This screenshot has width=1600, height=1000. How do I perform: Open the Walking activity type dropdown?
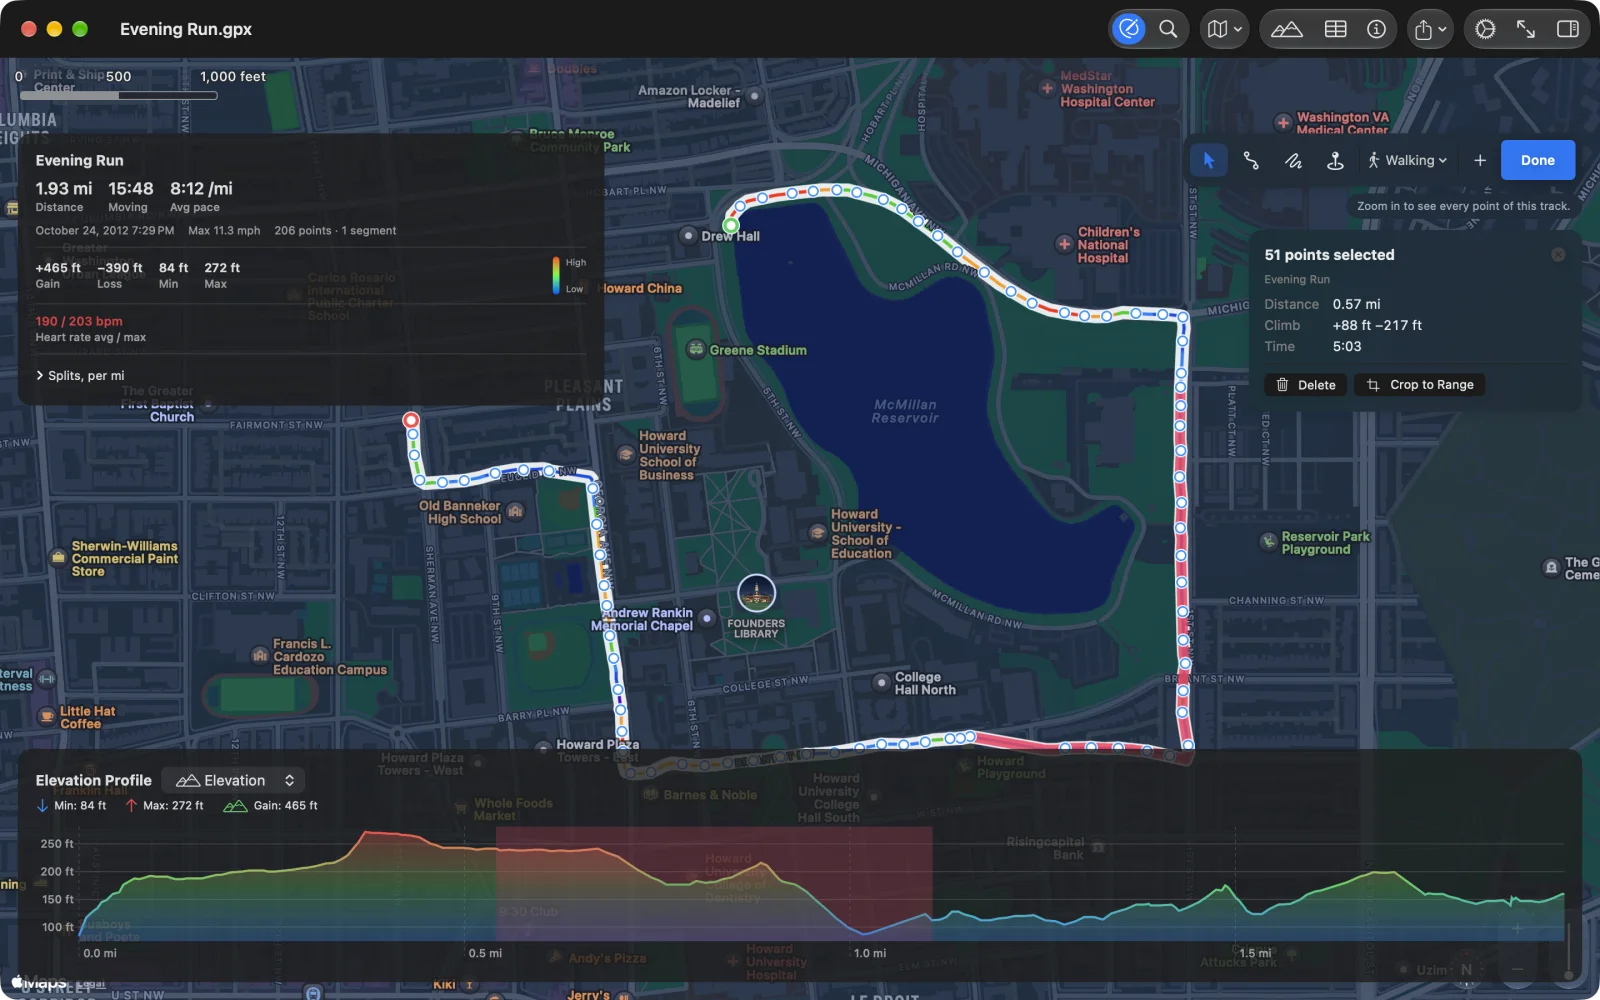[1407, 160]
